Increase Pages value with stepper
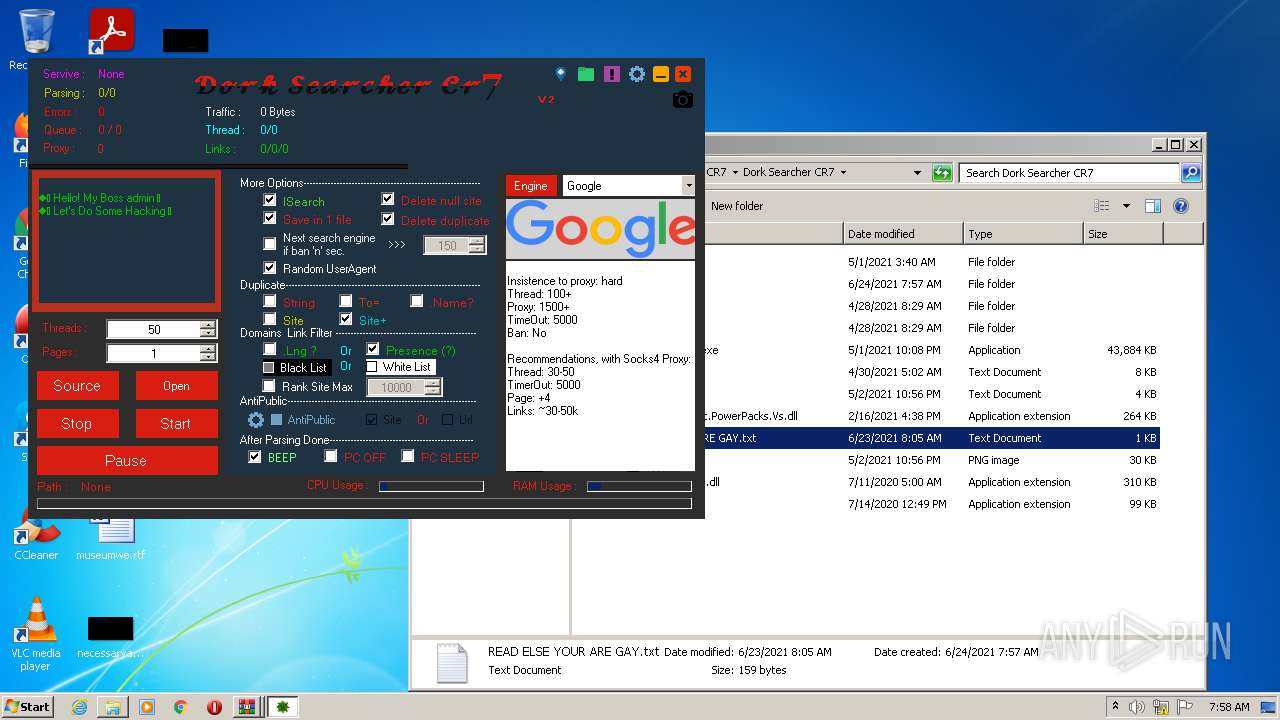The height and width of the screenshot is (720, 1280). click(207, 349)
